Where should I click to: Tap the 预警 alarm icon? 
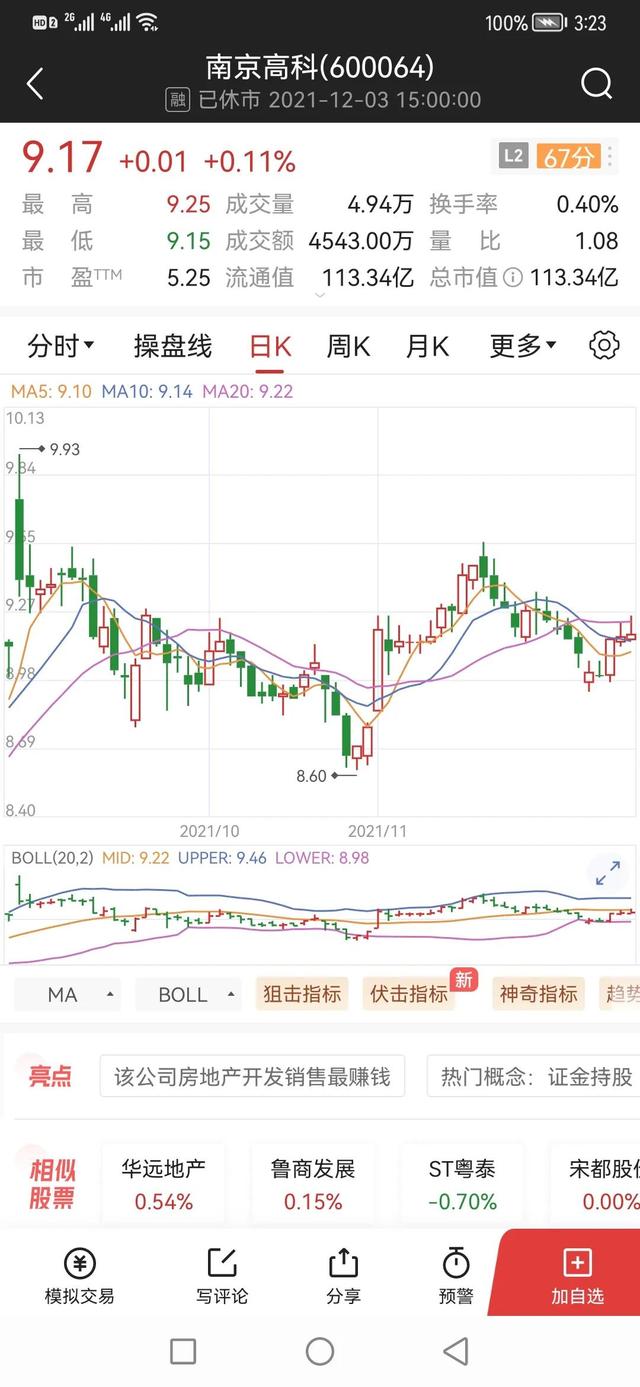[456, 1263]
